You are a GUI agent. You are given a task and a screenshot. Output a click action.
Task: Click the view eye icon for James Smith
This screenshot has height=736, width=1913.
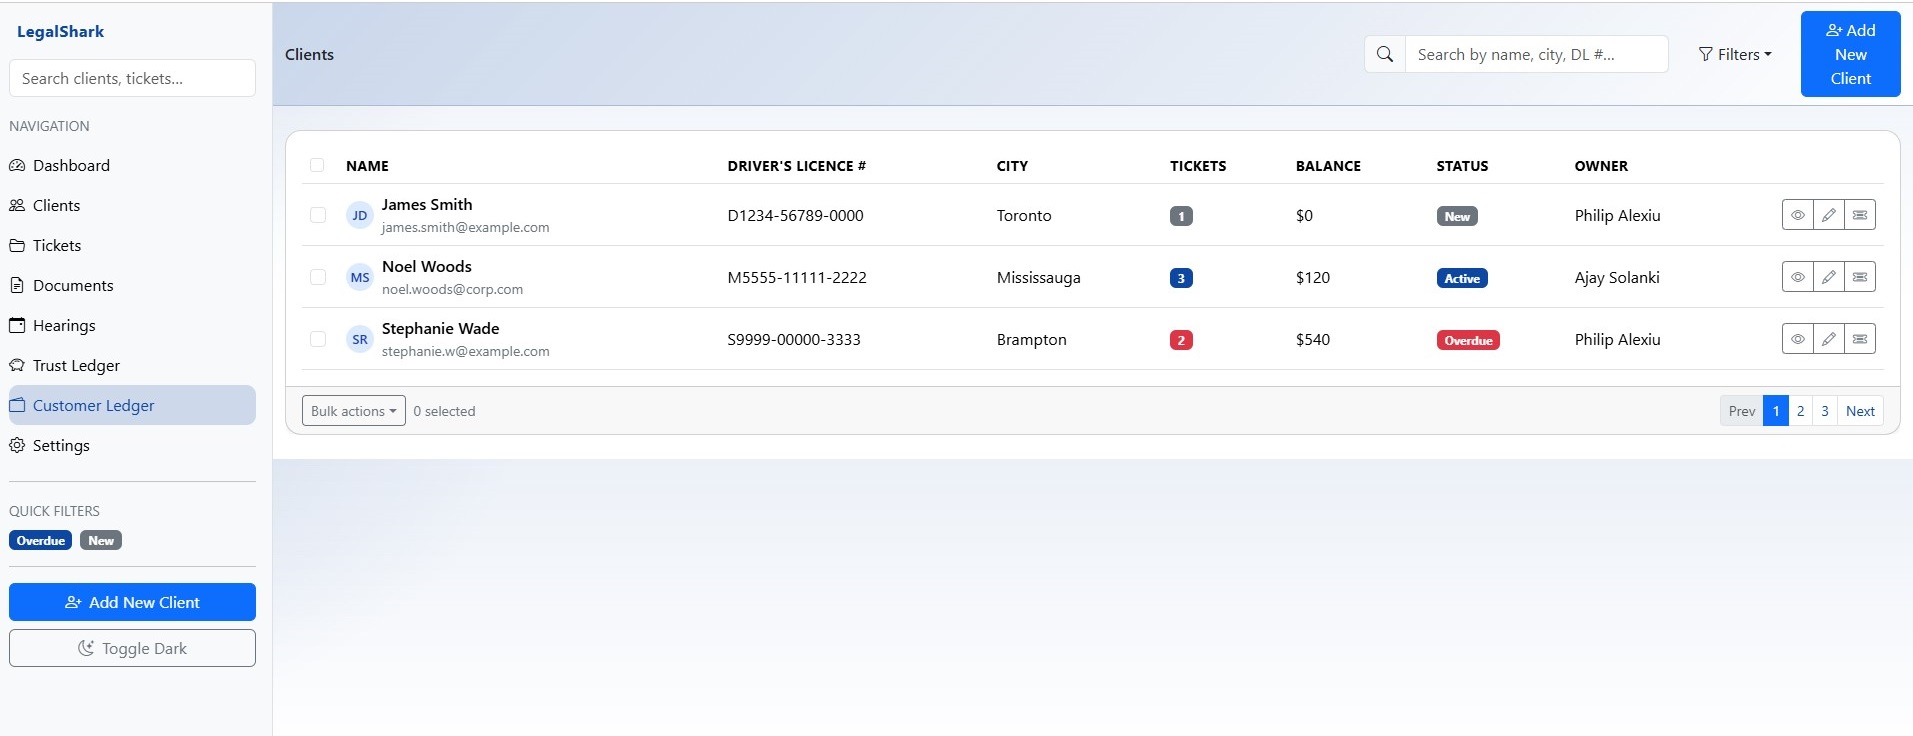tap(1797, 215)
